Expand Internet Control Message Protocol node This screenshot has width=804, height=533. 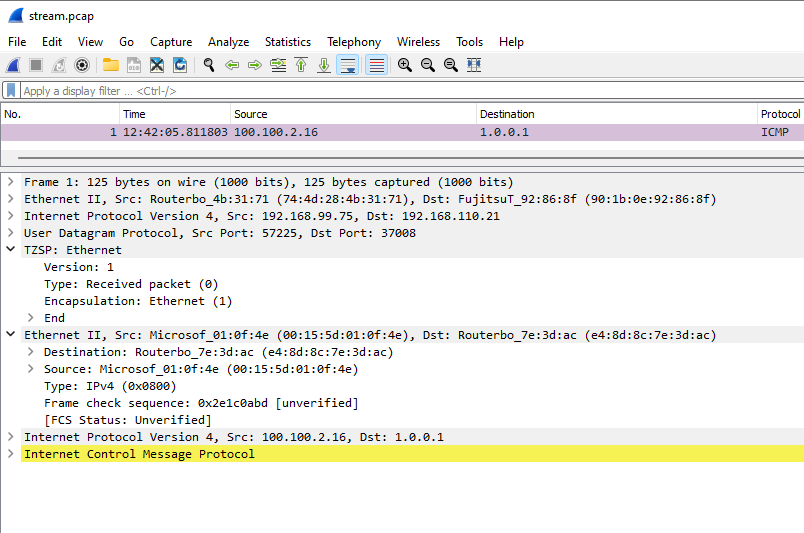[10, 453]
